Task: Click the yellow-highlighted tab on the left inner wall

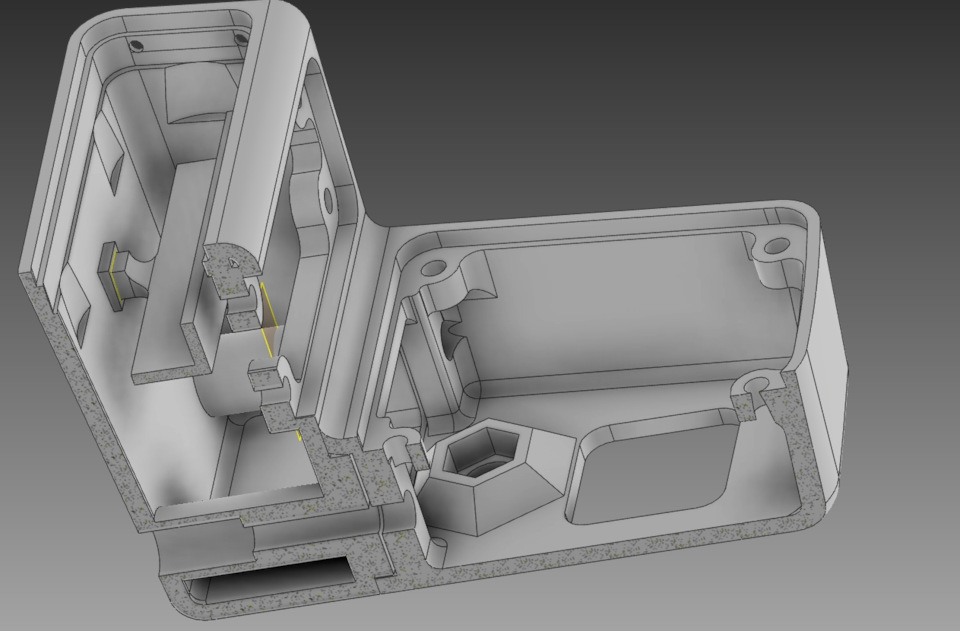Action: coord(114,274)
